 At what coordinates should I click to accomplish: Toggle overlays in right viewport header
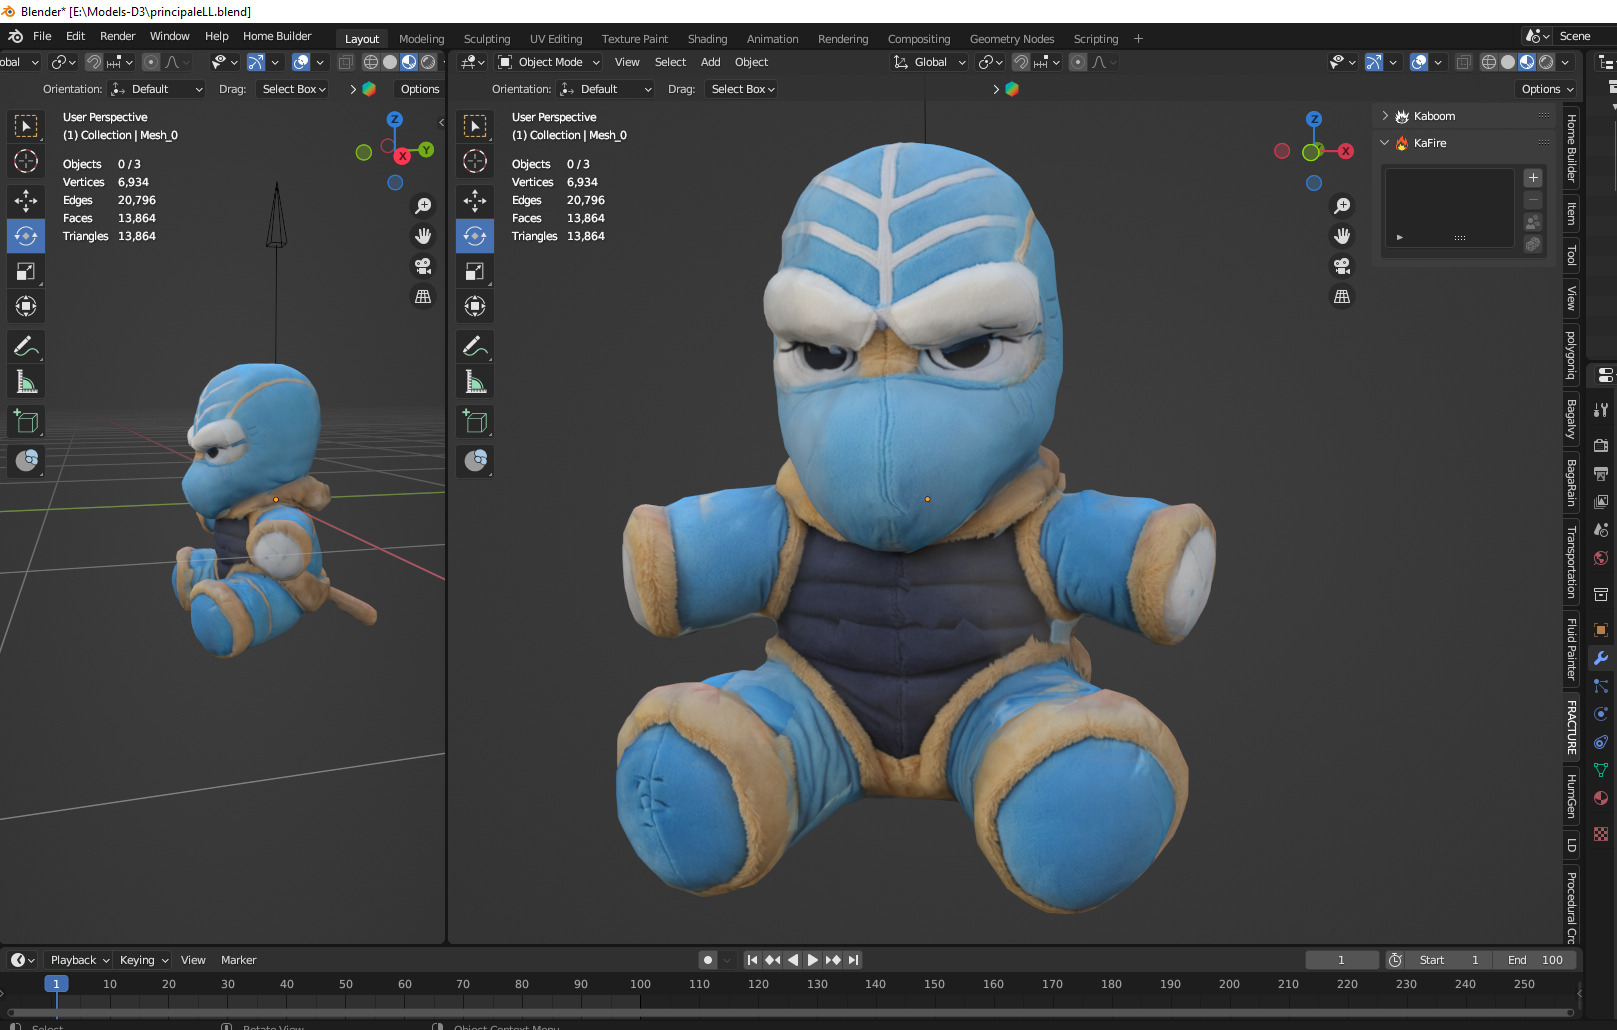[x=1419, y=62]
